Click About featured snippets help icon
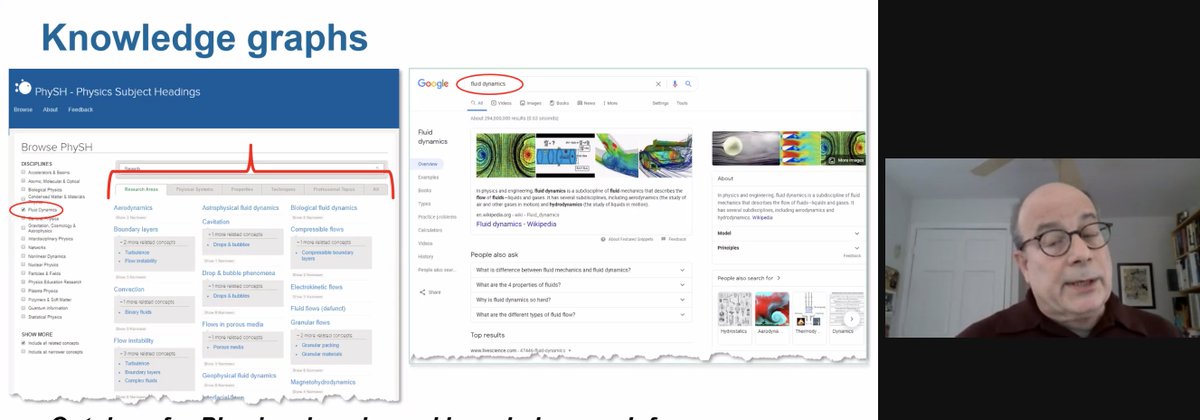Image resolution: width=1200 pixels, height=420 pixels. [603, 239]
